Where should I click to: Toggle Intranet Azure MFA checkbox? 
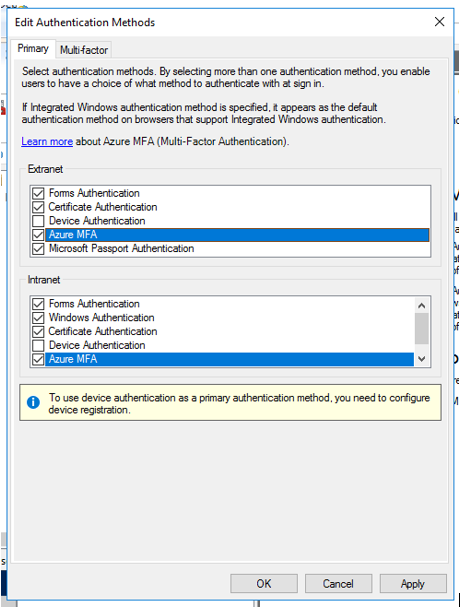point(38,359)
